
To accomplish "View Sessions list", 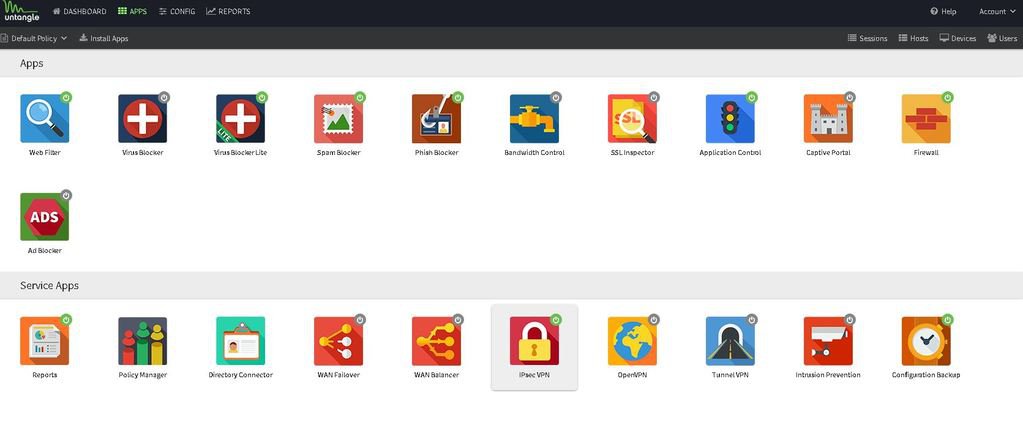I will (x=867, y=38).
